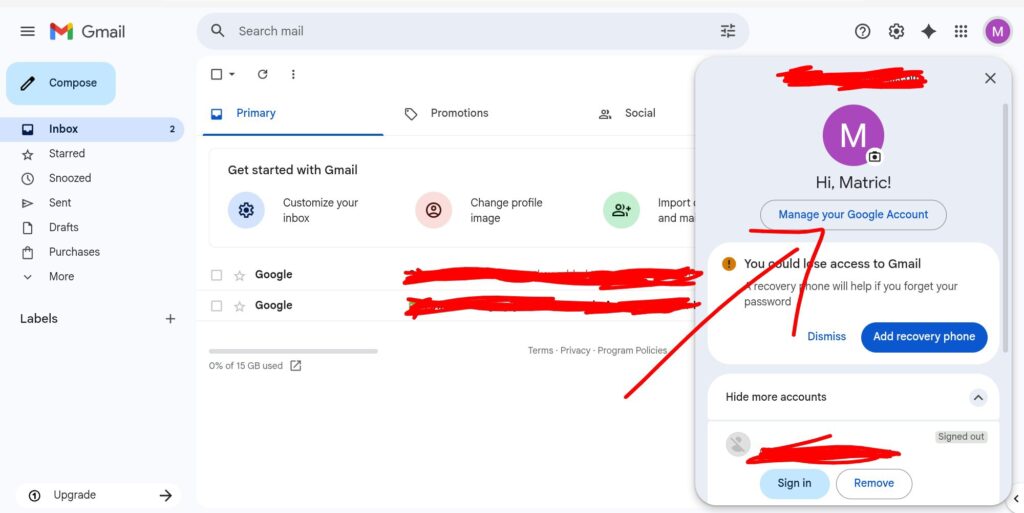Open the Google apps grid
This screenshot has height=513, width=1024.
point(961,31)
